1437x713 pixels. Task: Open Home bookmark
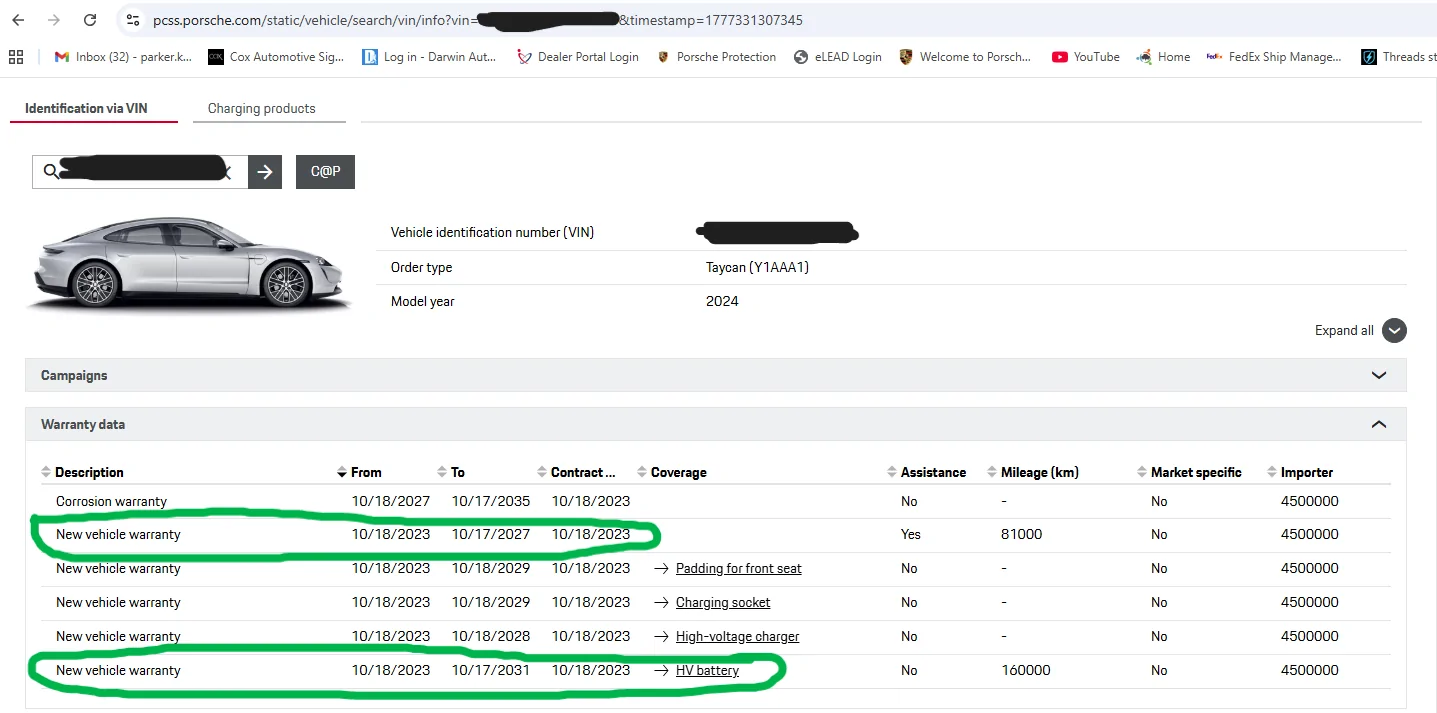[x=1163, y=57]
